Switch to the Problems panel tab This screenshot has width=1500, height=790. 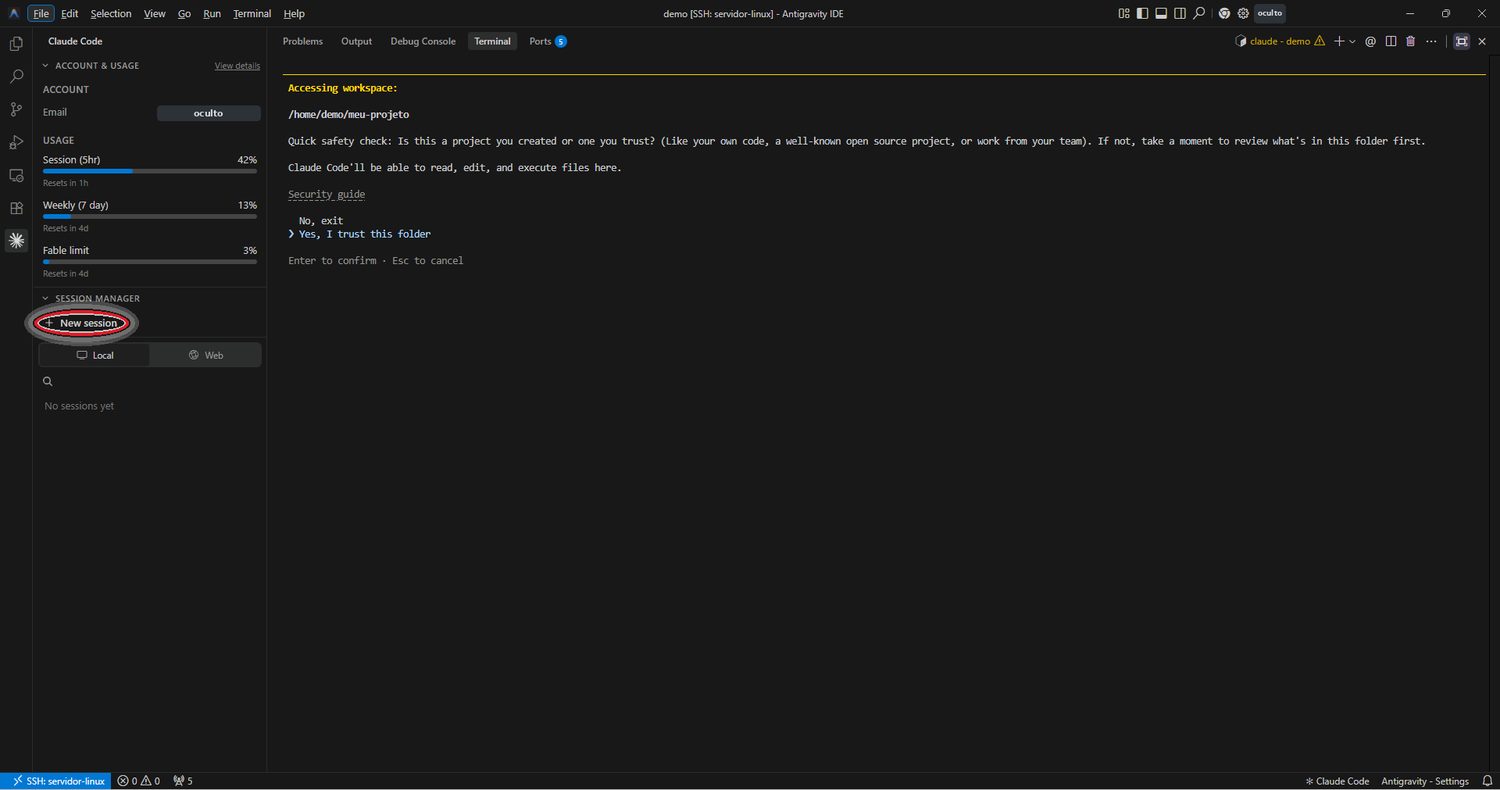click(303, 41)
